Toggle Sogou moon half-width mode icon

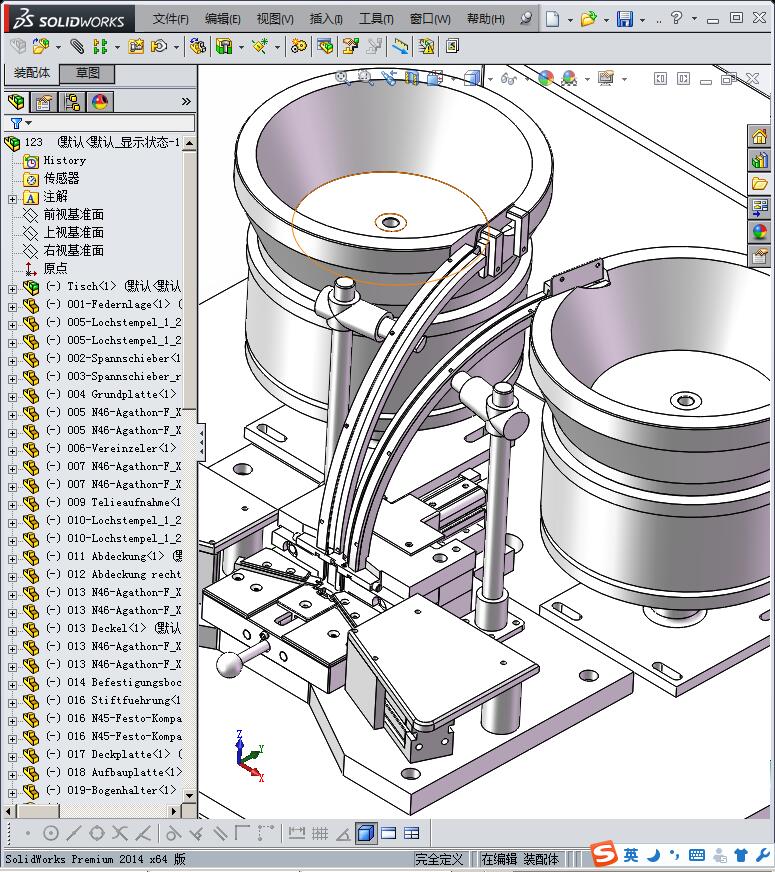coord(654,855)
